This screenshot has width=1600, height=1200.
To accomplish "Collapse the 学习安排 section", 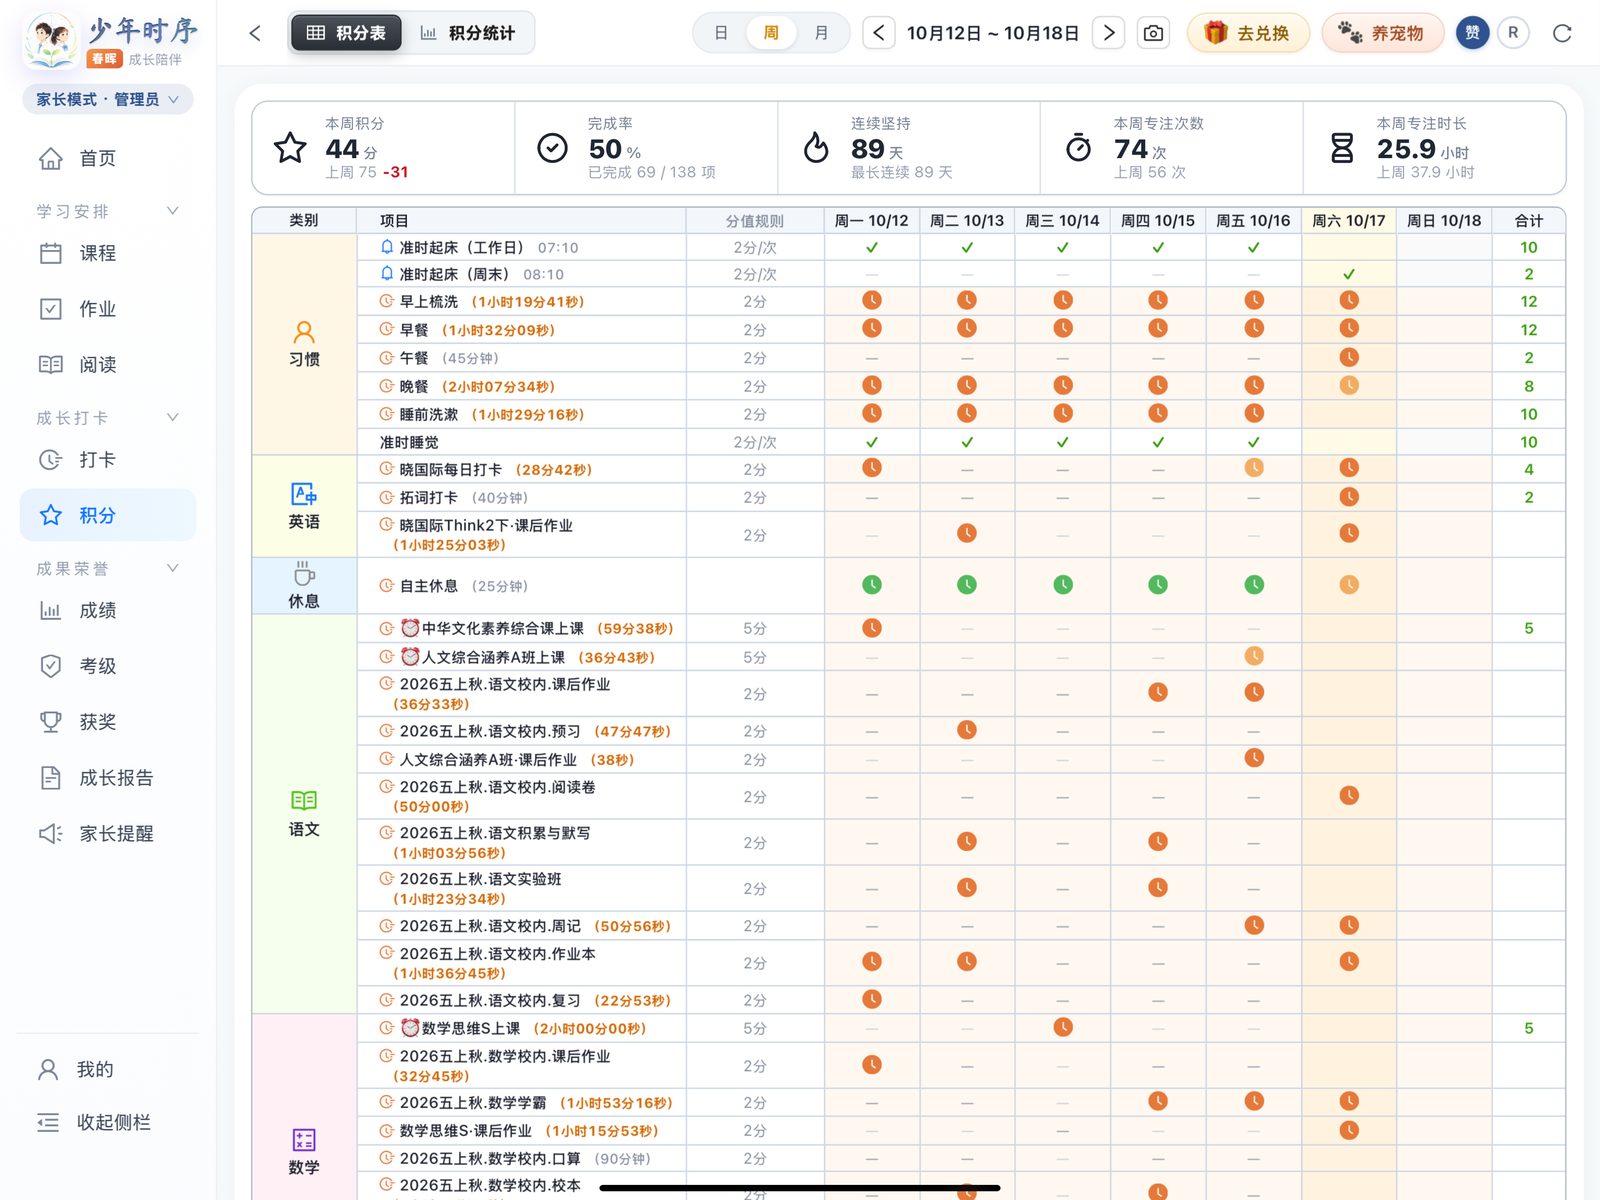I will pyautogui.click(x=172, y=211).
